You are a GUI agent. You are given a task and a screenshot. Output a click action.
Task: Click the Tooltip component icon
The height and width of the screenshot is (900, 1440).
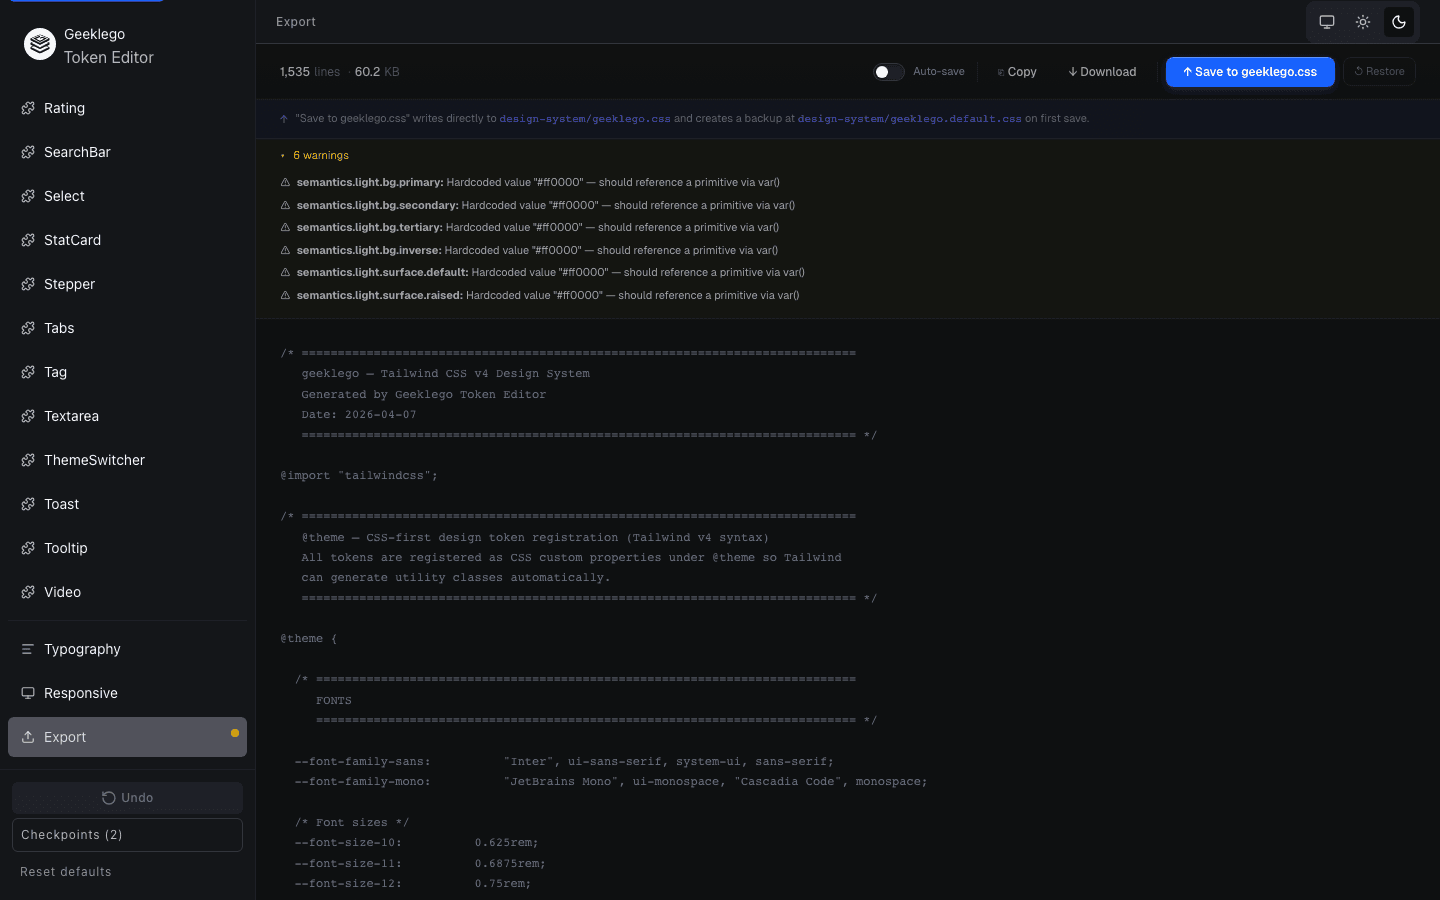pyautogui.click(x=28, y=548)
